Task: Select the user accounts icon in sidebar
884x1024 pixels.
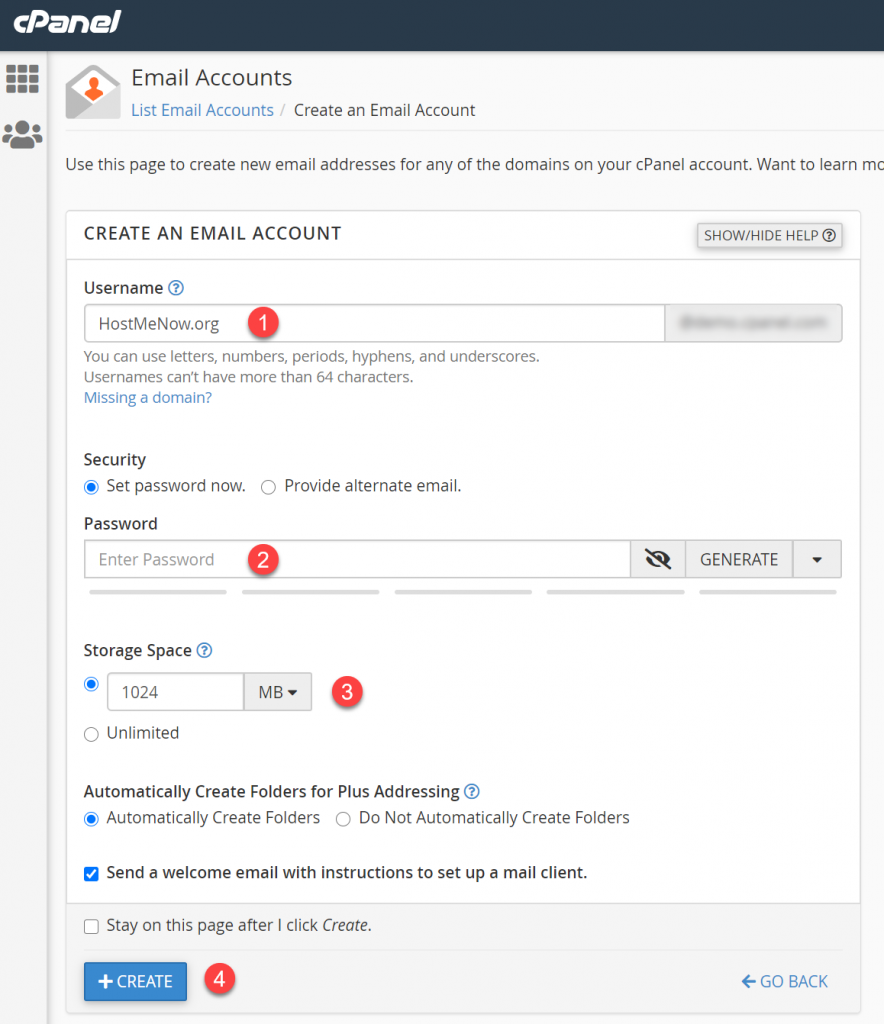Action: 22,135
